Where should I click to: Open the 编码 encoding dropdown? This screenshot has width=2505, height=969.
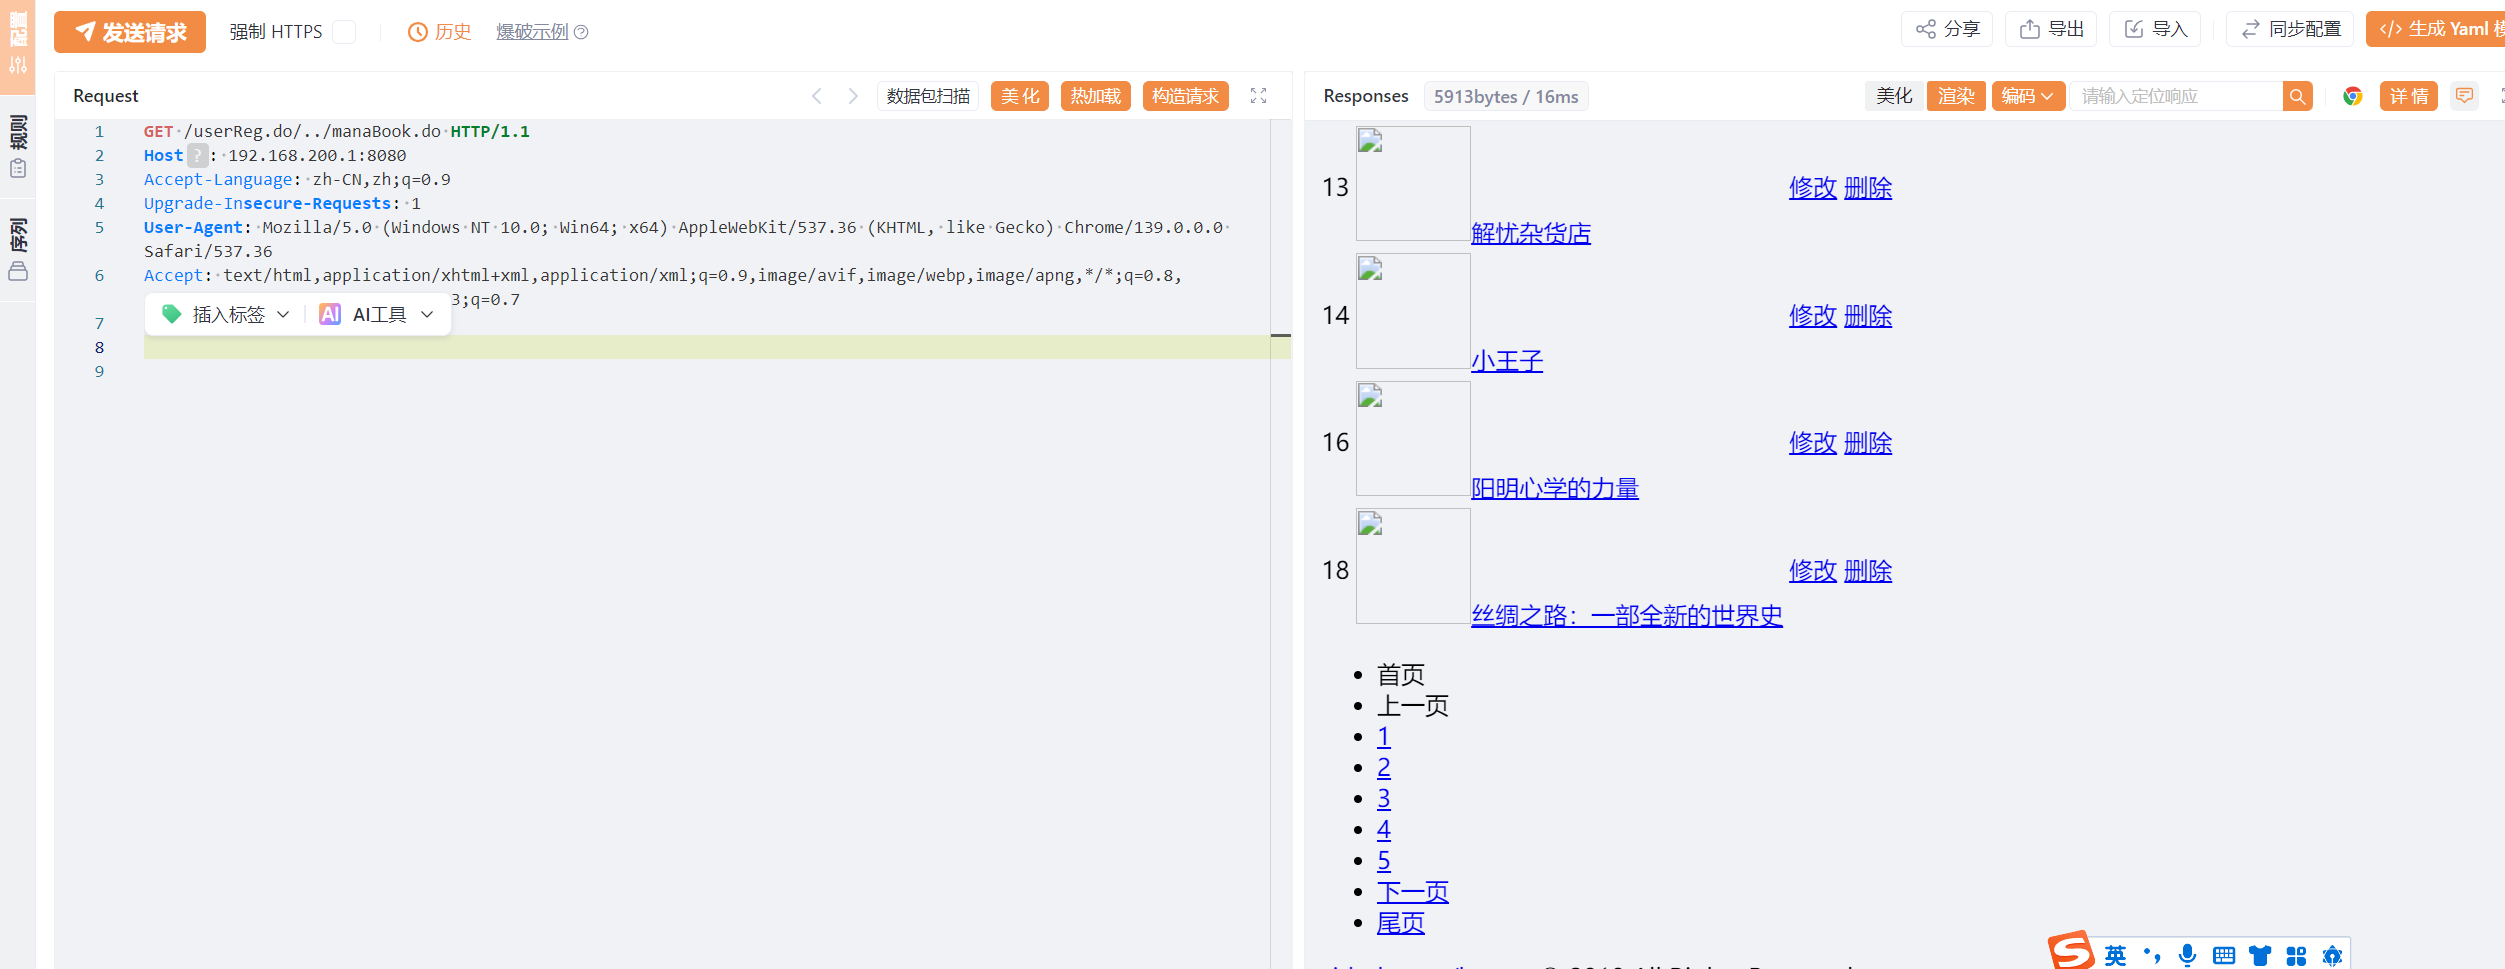pyautogui.click(x=2027, y=96)
